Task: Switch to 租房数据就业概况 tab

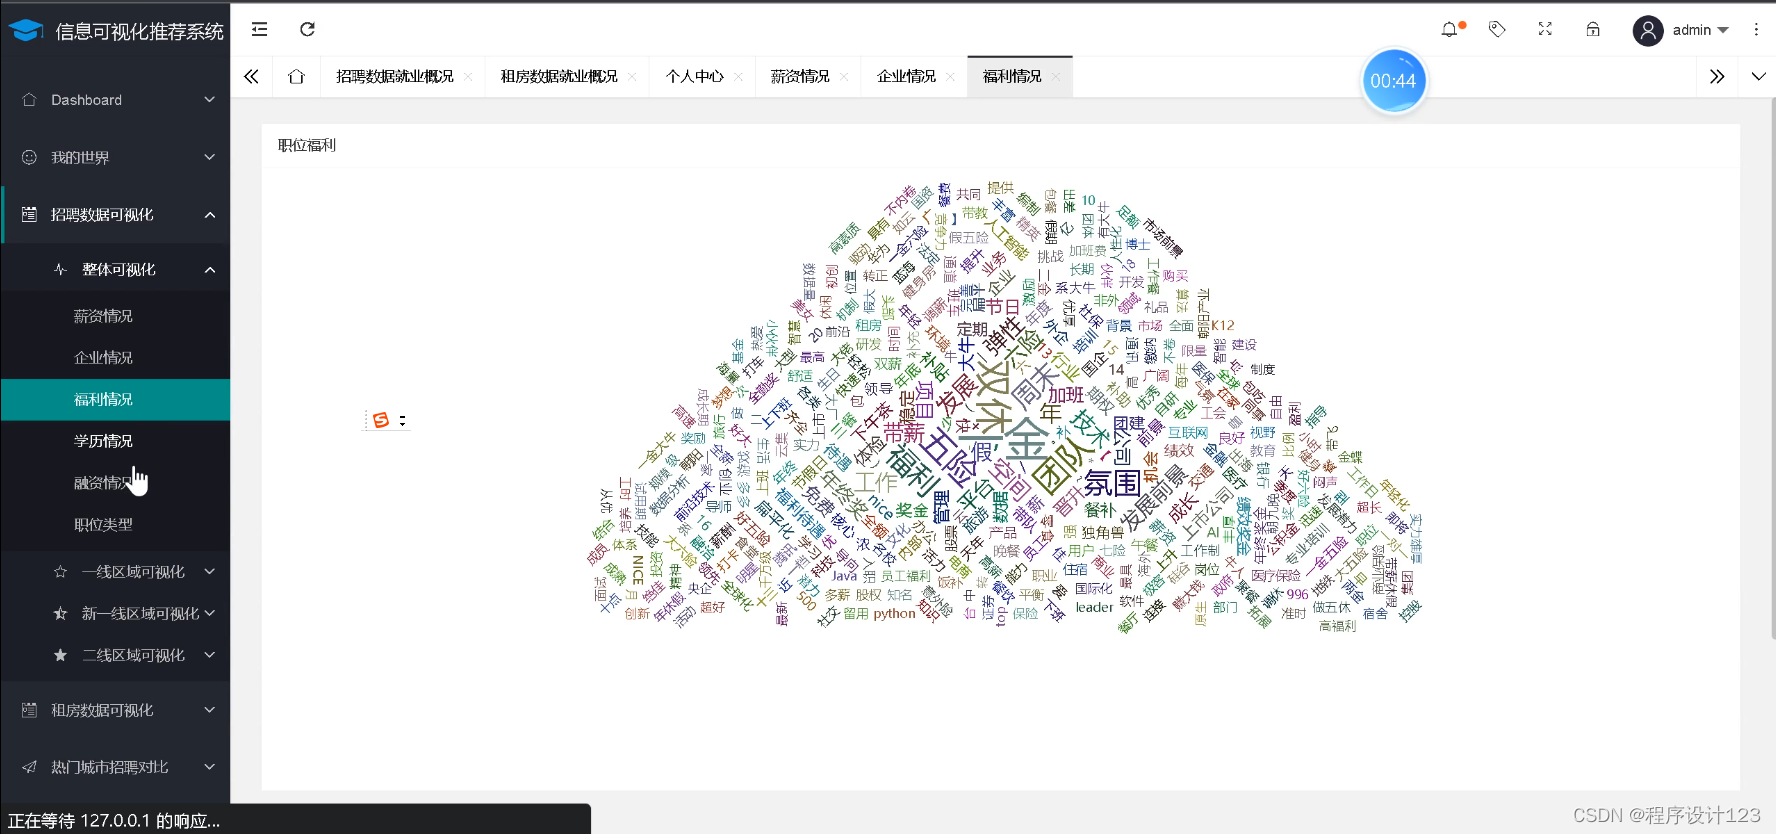Action: [559, 77]
